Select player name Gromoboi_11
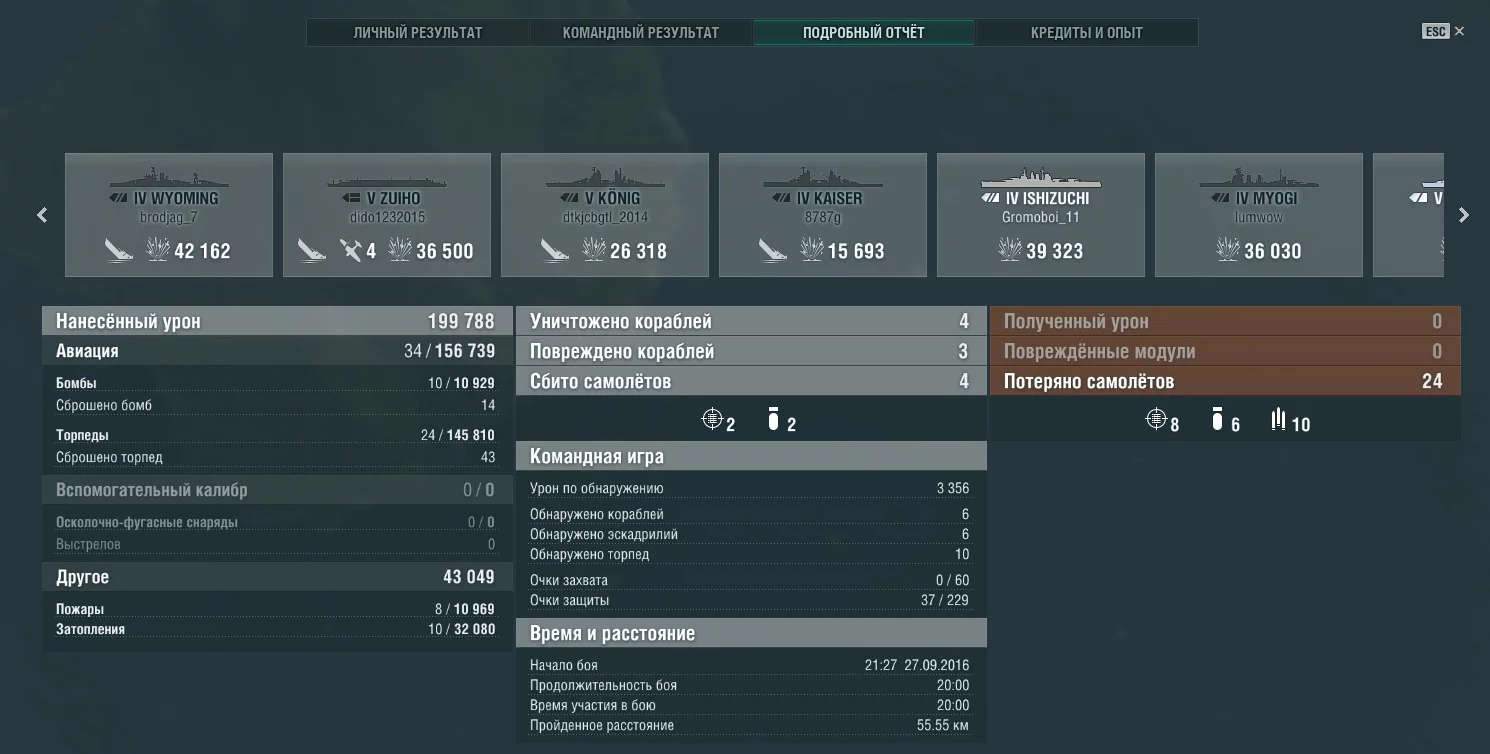The image size is (1490, 754). pos(1041,217)
